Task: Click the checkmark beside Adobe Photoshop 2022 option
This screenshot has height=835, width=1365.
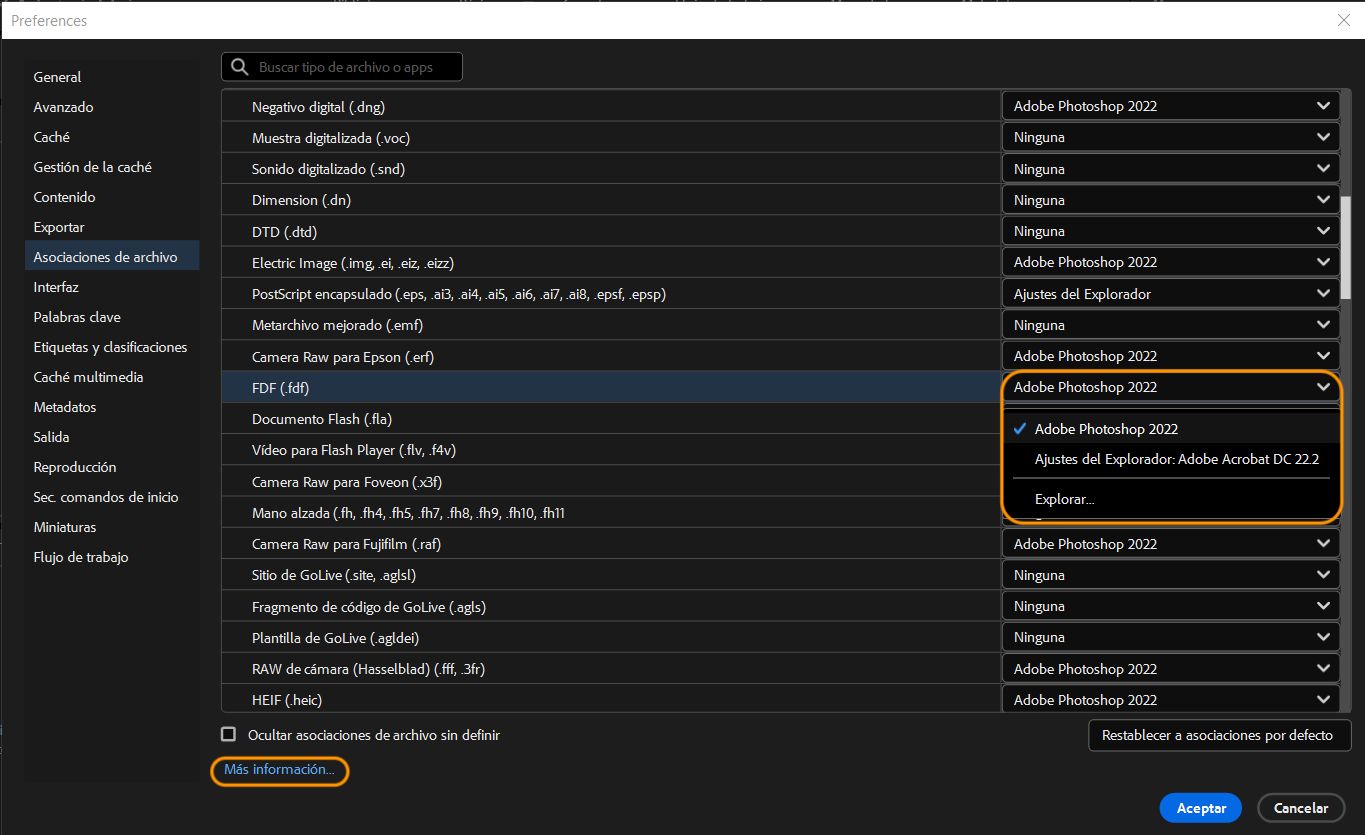Action: point(1020,428)
